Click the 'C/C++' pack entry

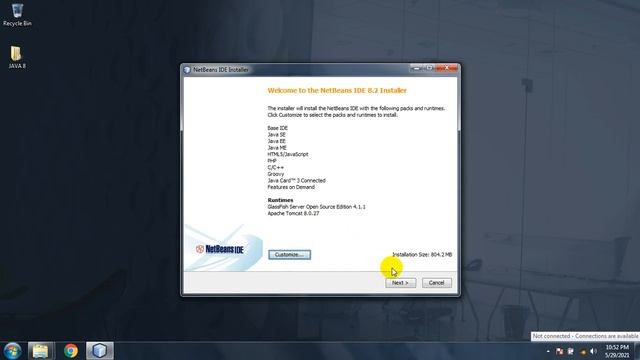[276, 167]
